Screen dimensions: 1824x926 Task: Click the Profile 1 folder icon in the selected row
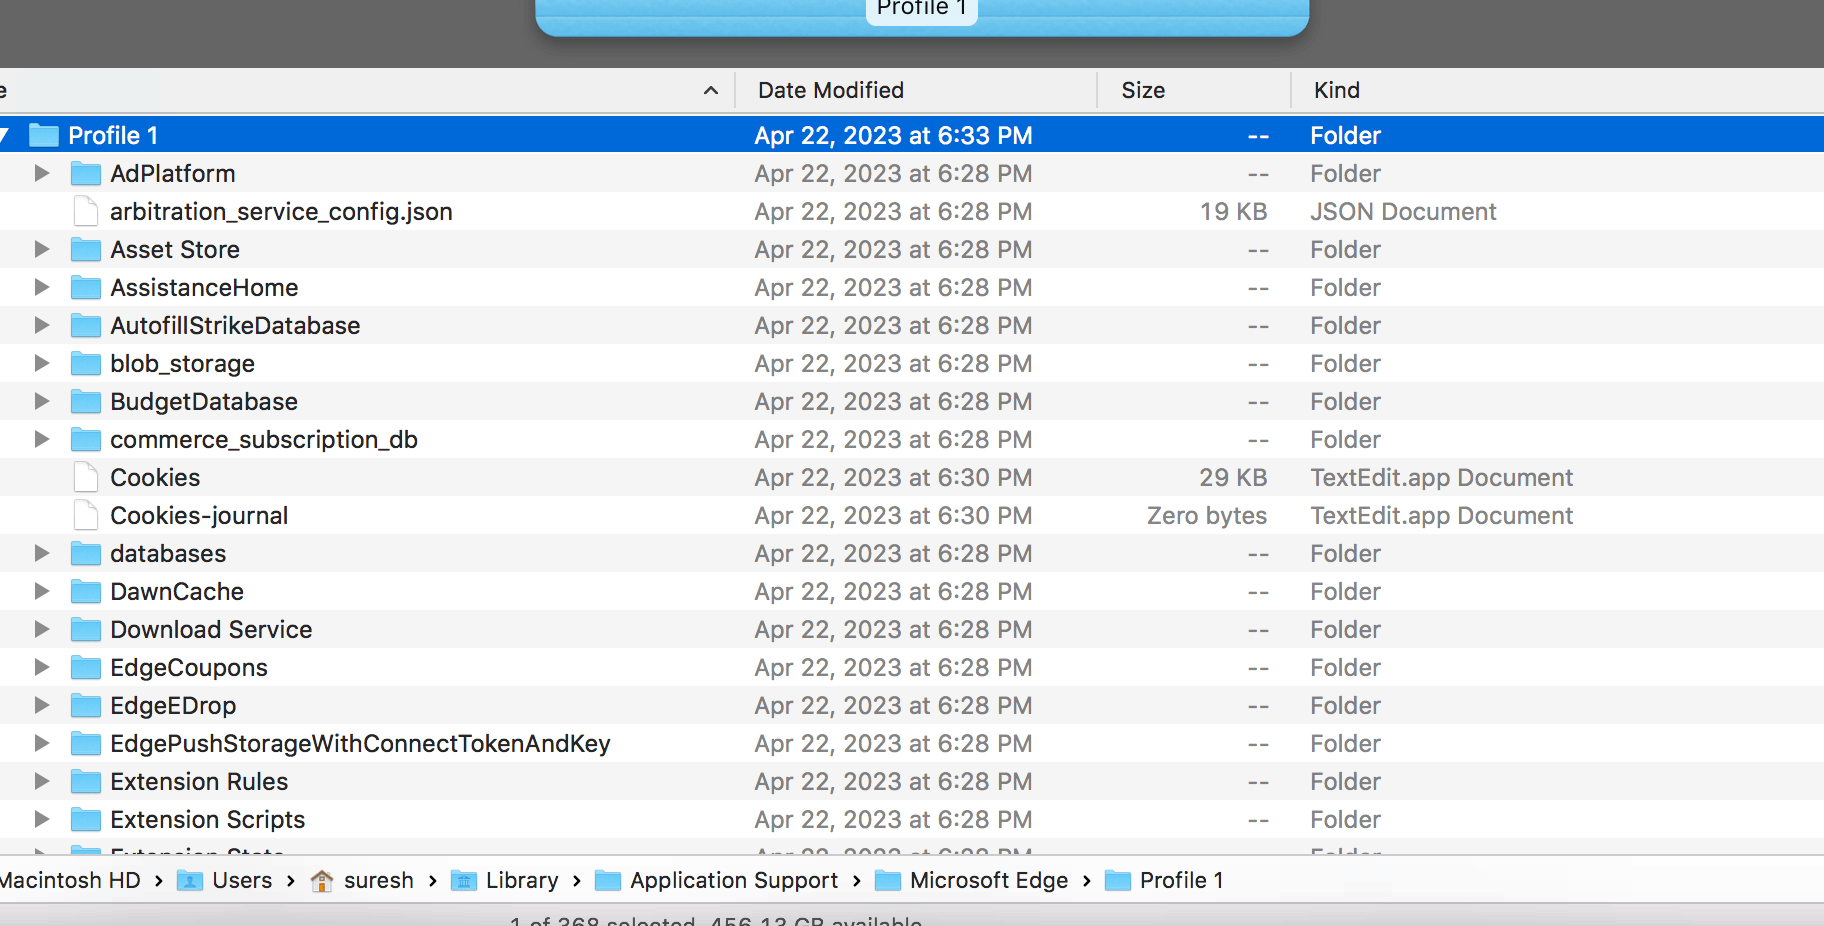click(x=44, y=135)
